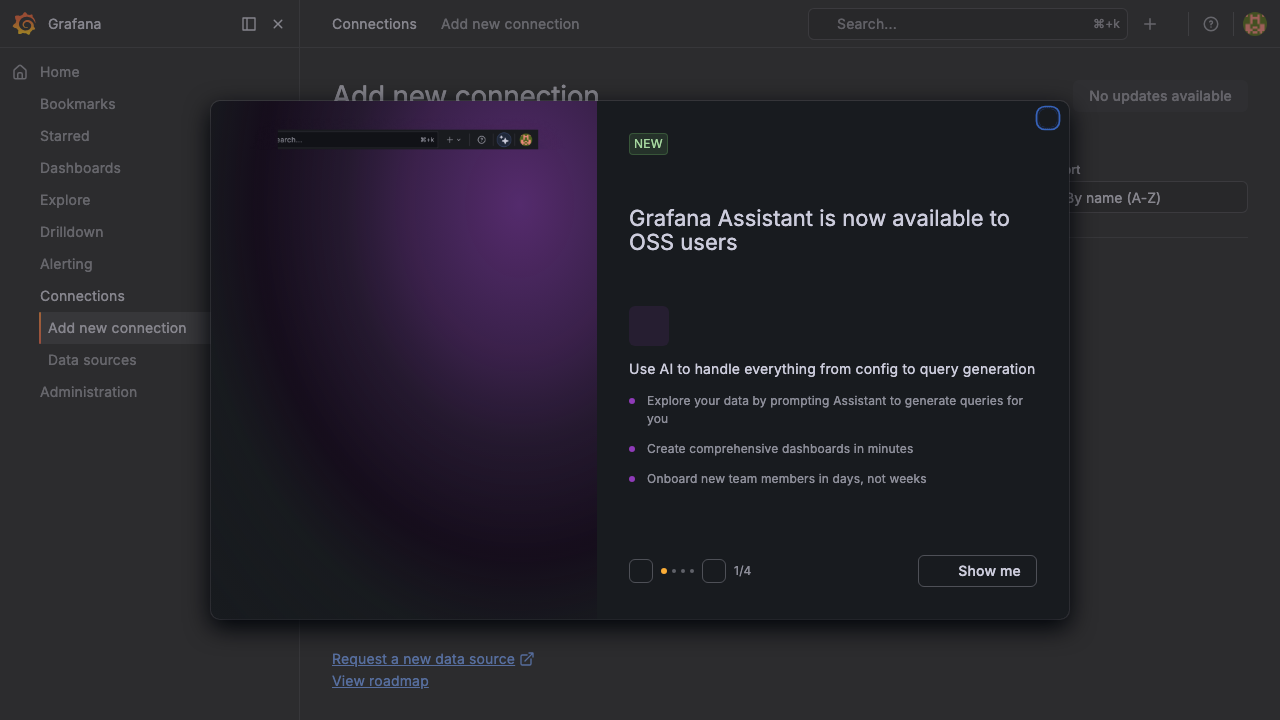1280x720 pixels.
Task: Click the plus icon in top bar
Action: [x=1150, y=24]
